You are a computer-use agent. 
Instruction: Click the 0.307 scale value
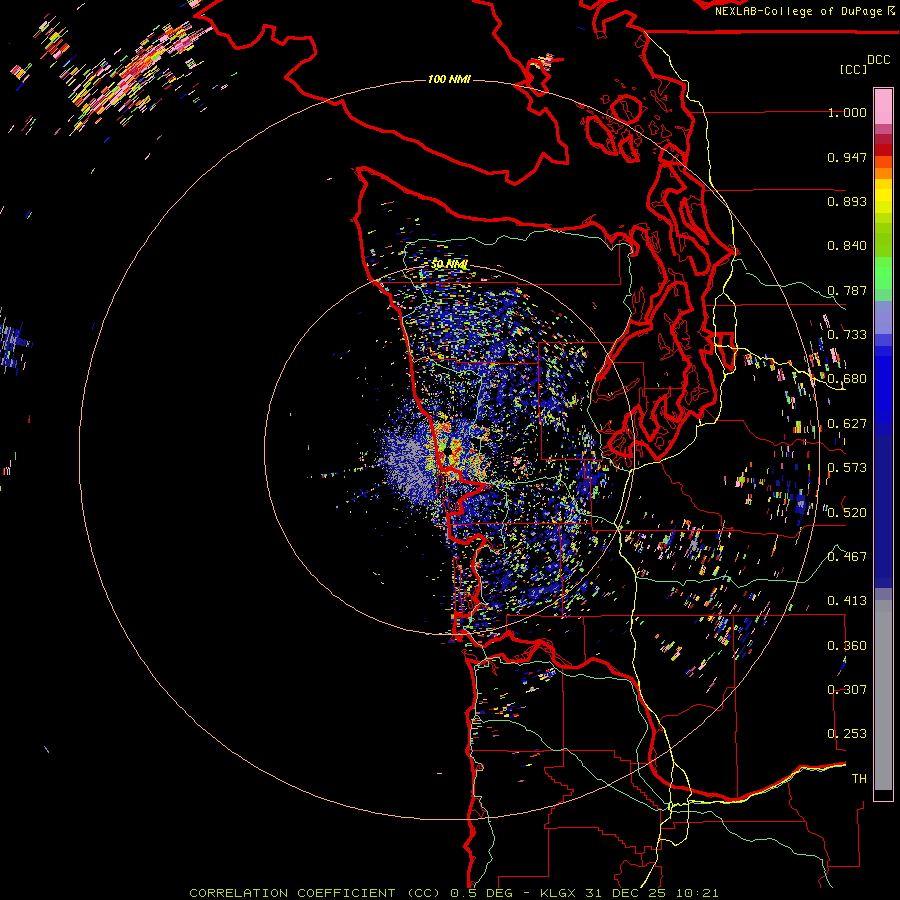847,690
